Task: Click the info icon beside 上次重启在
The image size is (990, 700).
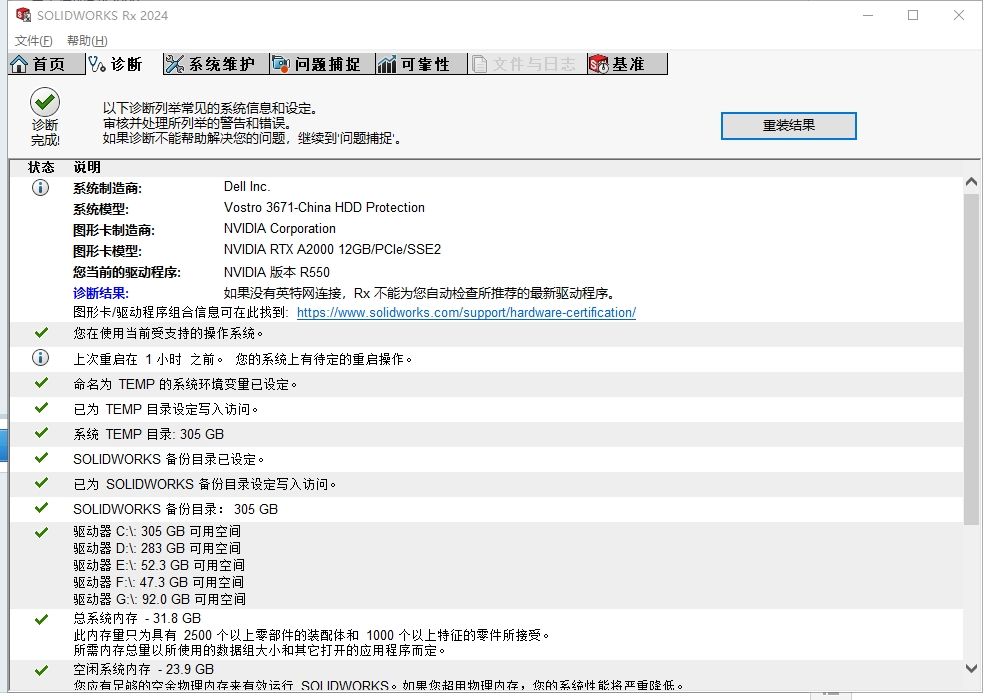Action: tap(40, 358)
